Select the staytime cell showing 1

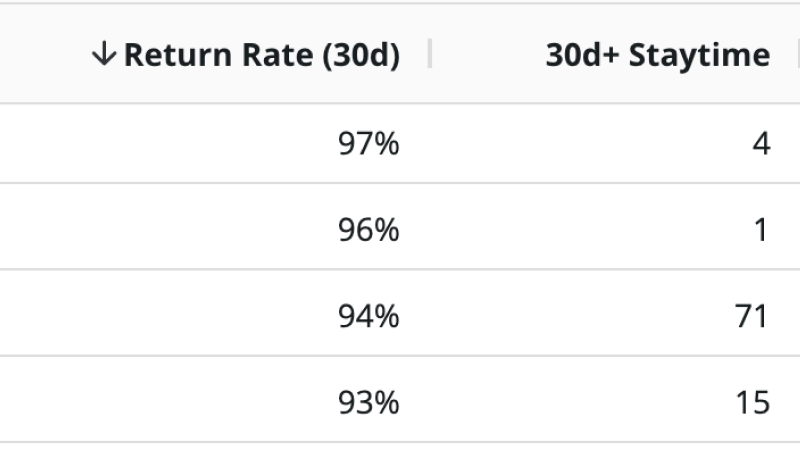tap(761, 231)
